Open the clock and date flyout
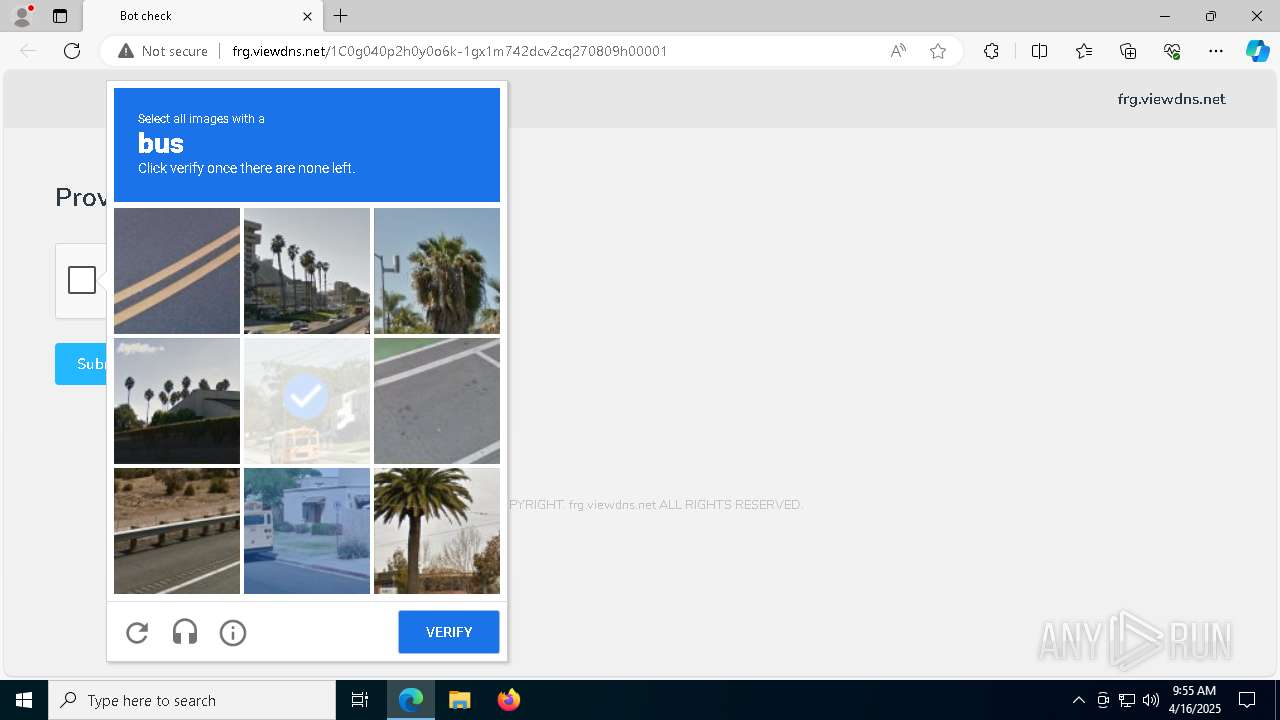 [1195, 700]
